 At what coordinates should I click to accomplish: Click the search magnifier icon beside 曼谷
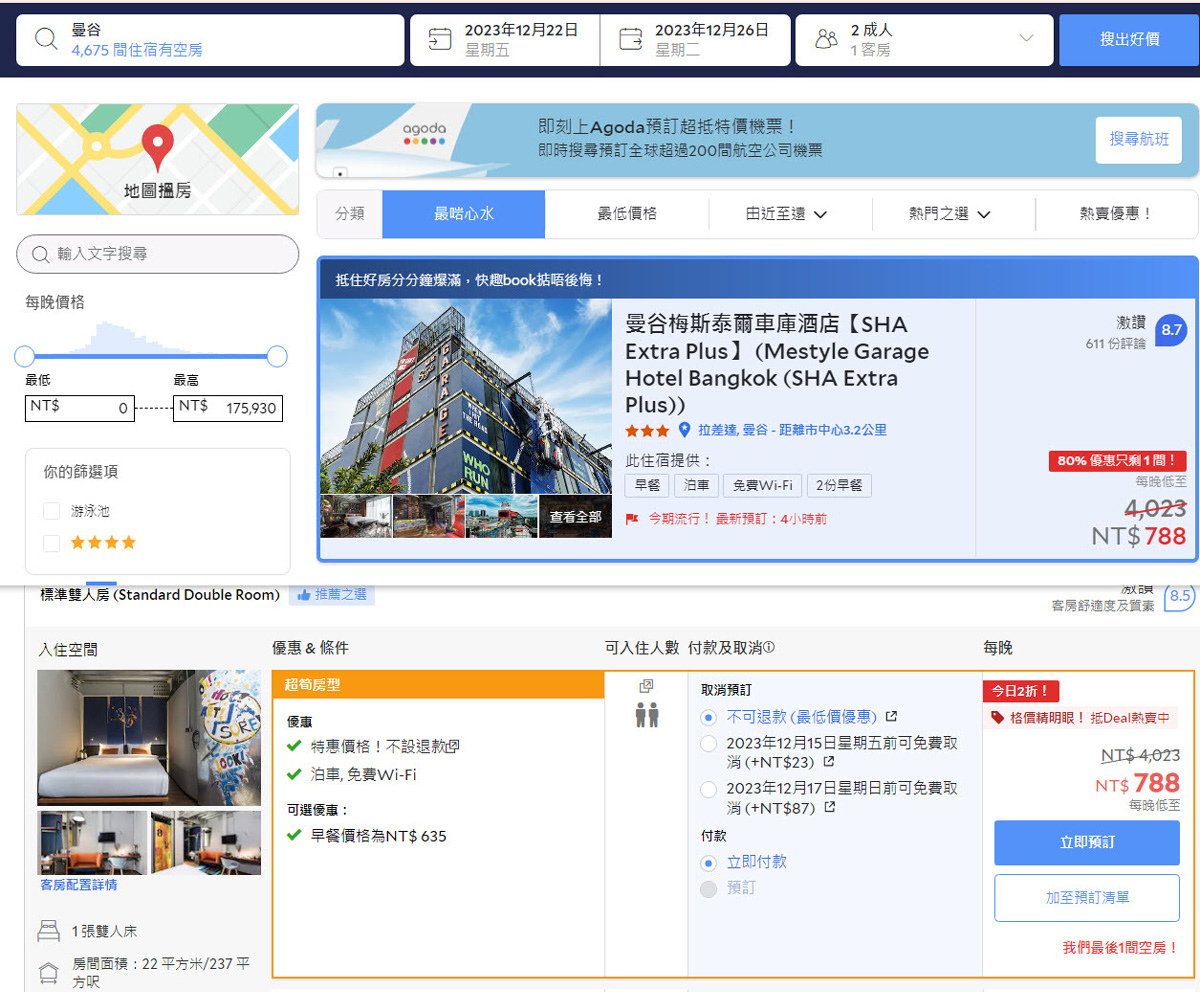47,39
